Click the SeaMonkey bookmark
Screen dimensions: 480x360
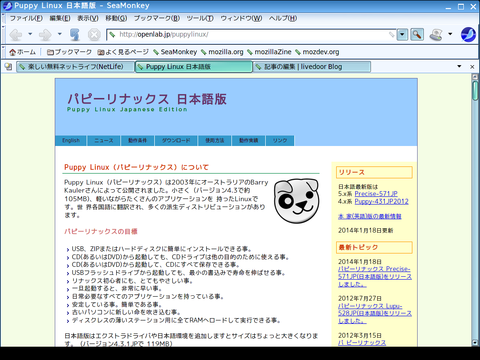tap(175, 52)
